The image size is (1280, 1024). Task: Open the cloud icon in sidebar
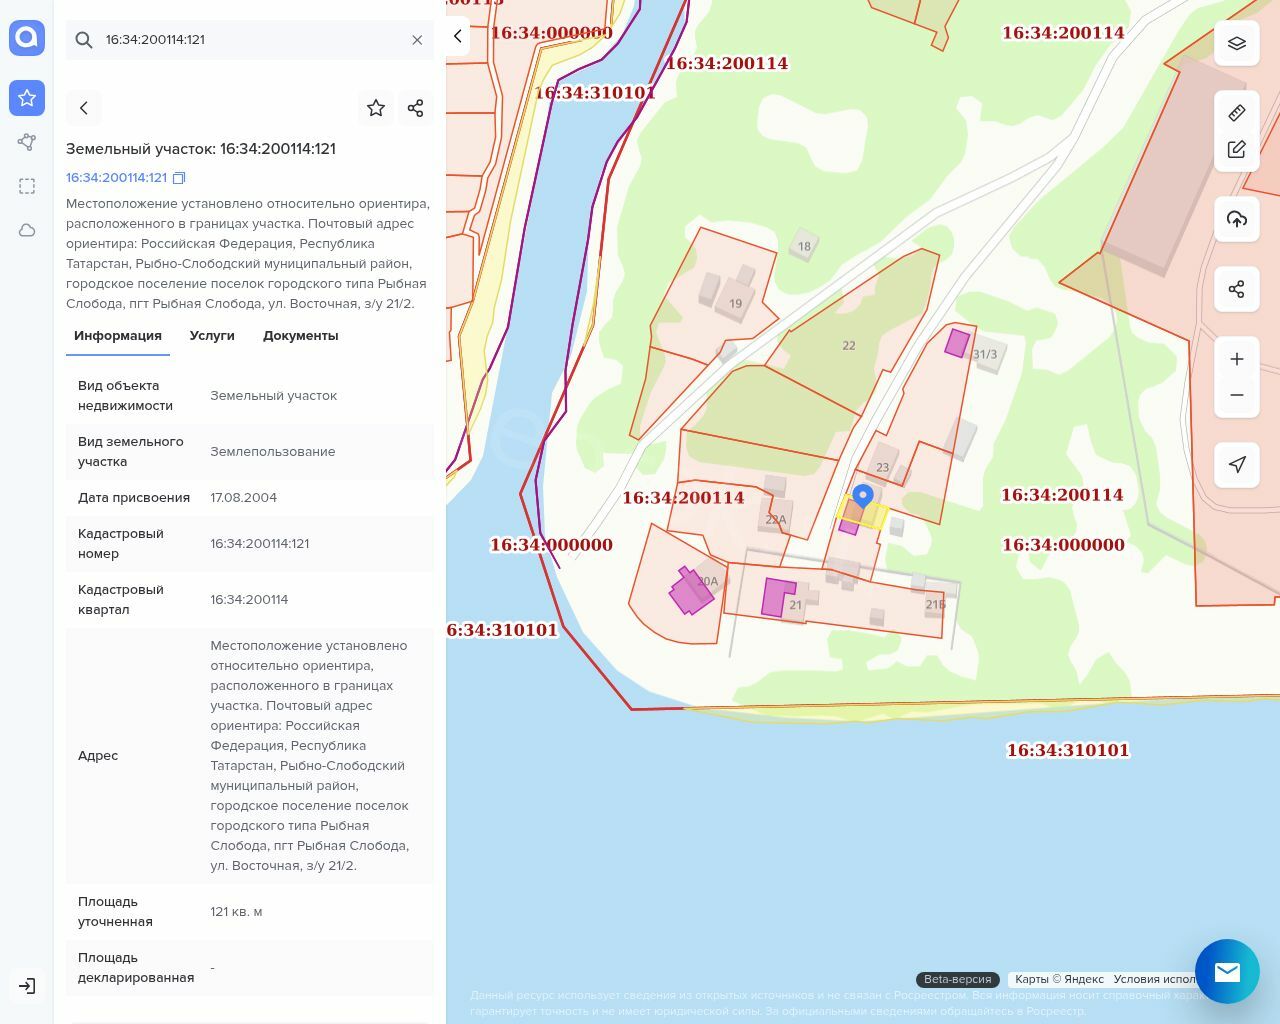click(27, 230)
